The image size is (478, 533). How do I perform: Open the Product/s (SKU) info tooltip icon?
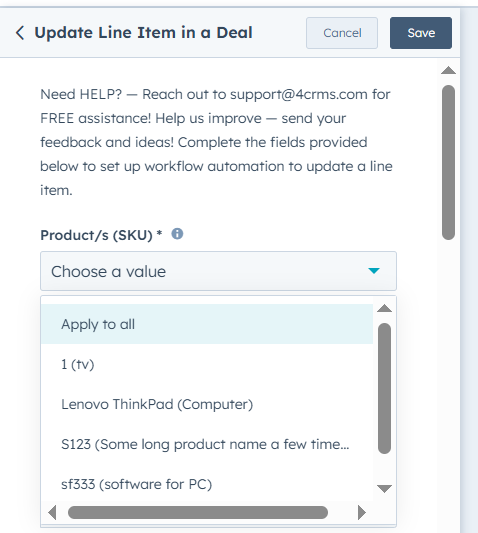(177, 234)
